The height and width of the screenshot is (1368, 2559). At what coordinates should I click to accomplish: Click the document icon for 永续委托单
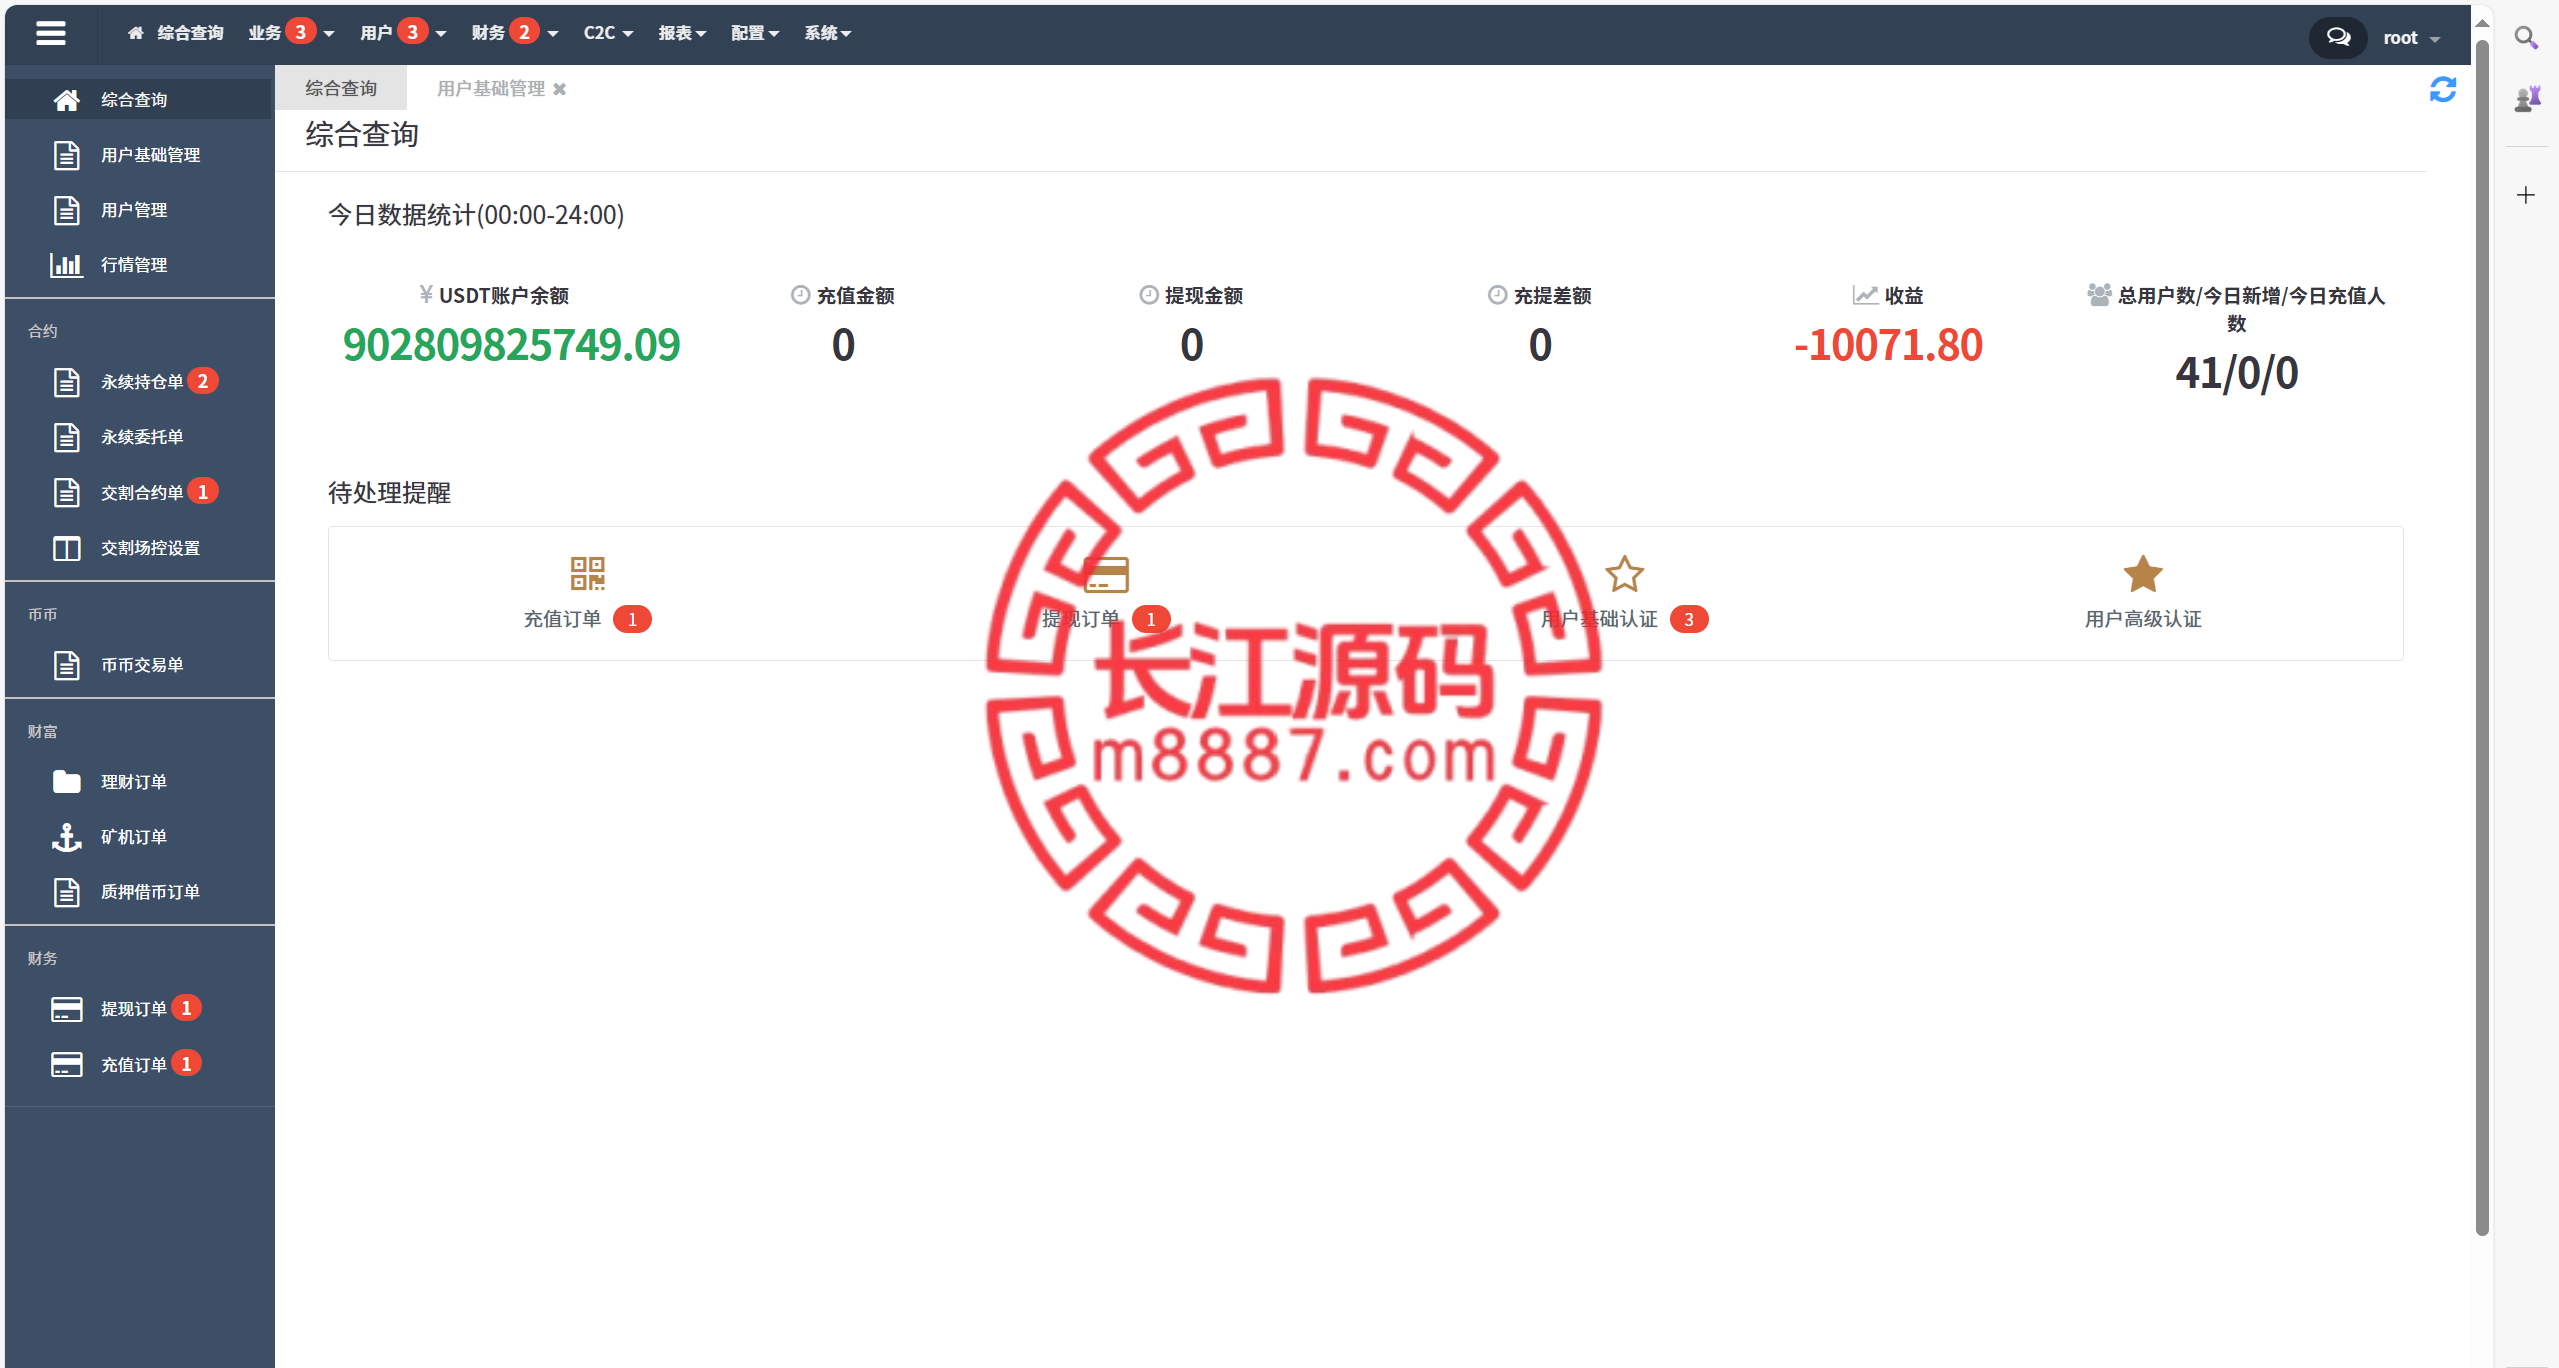(x=66, y=437)
